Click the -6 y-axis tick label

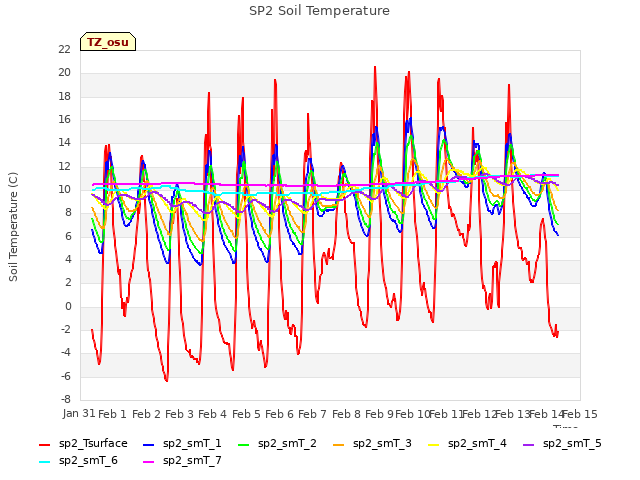pos(66,376)
